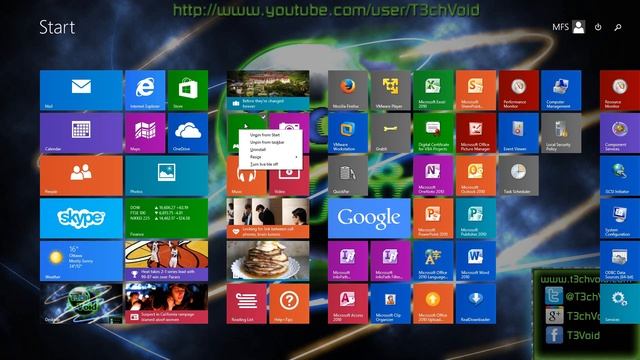Viewport: 640px width, 360px height.
Task: Launch the VMware Workstation tile
Action: pyautogui.click(x=348, y=133)
